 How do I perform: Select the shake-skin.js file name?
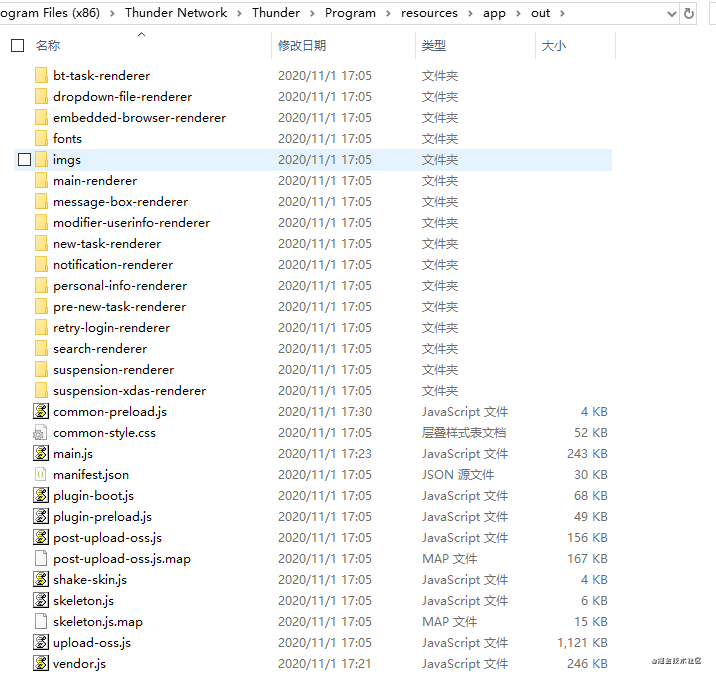tap(90, 579)
